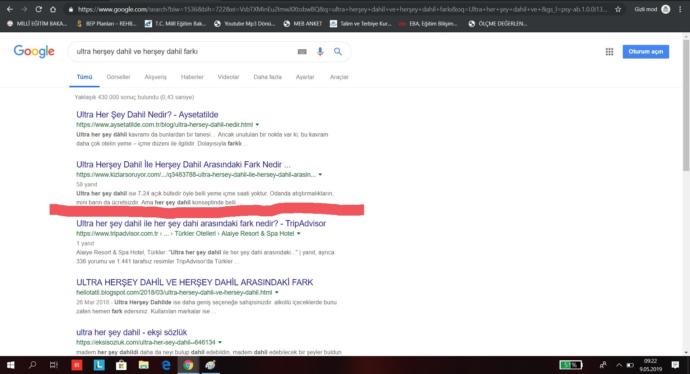Open the Youtube Mp3 Dönü... bookmark
Image resolution: width=690 pixels, height=374 pixels.
tap(244, 24)
